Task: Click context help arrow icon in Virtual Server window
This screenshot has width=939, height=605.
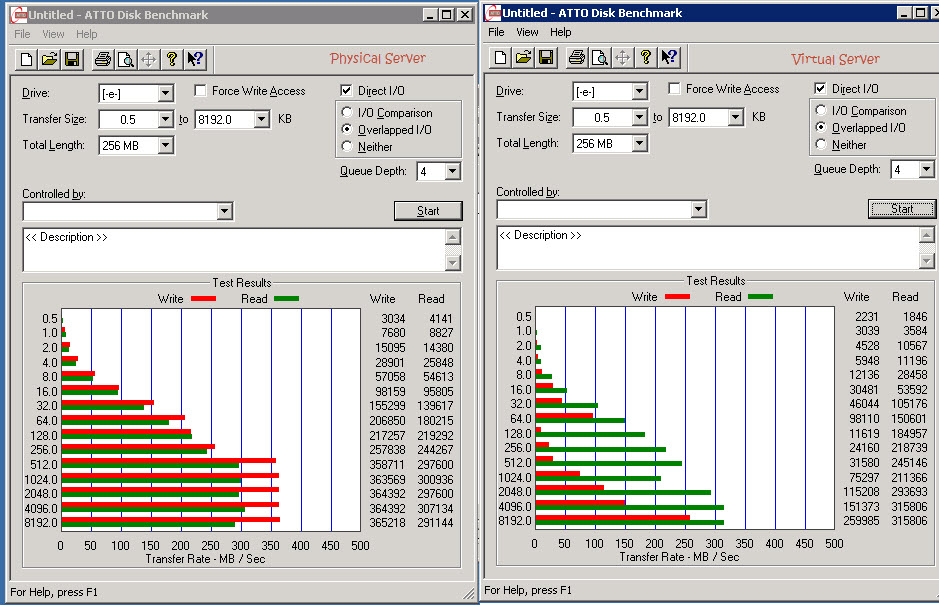Action: tap(669, 57)
